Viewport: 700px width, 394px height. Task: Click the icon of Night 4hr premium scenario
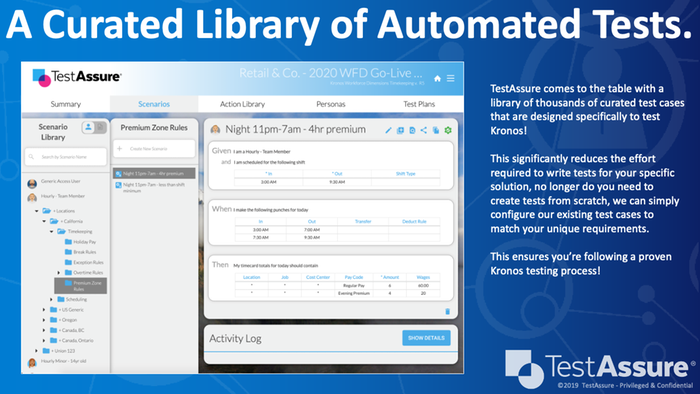(118, 174)
